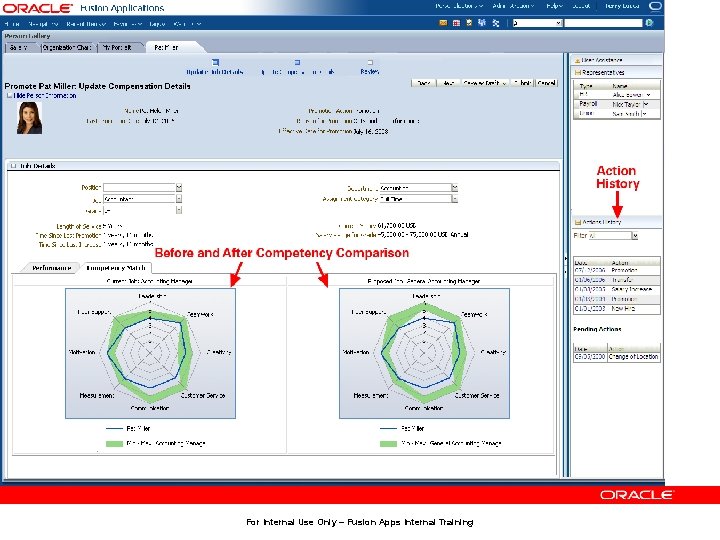The height and width of the screenshot is (540, 720).
Task: Open the Help menu at top
Action: pos(554,6)
